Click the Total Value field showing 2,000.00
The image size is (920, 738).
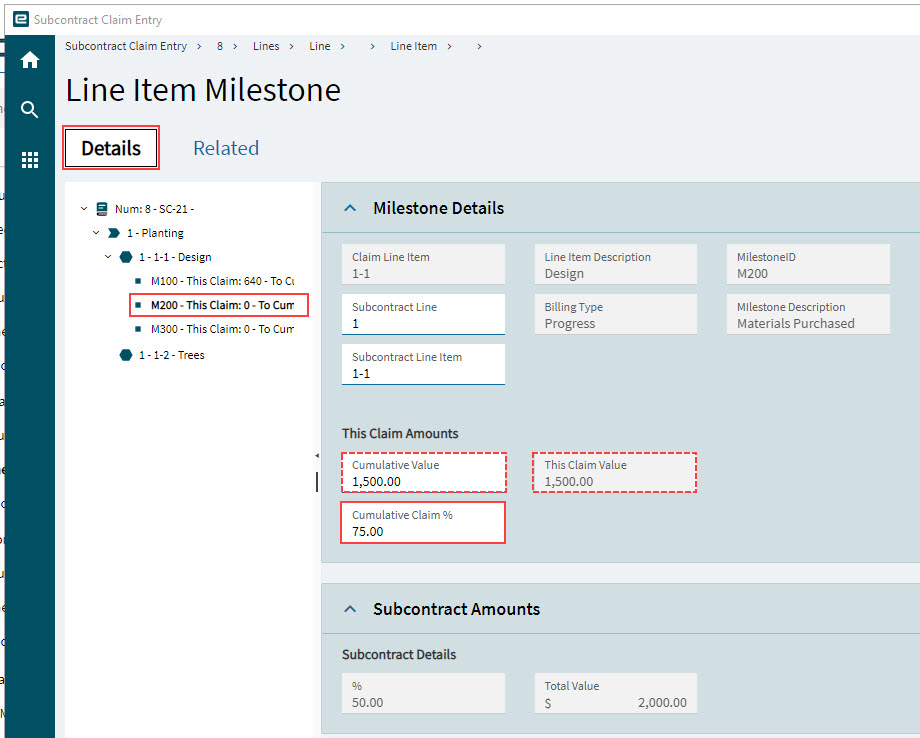coord(615,693)
